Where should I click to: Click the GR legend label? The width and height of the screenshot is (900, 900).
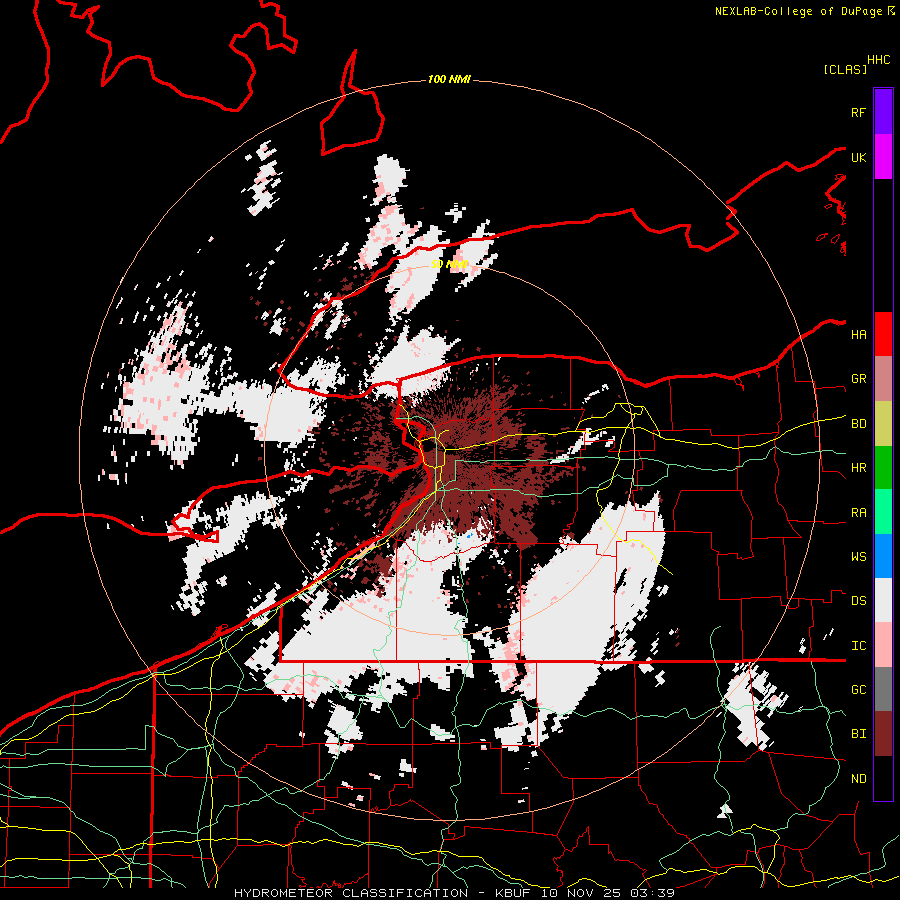(859, 379)
